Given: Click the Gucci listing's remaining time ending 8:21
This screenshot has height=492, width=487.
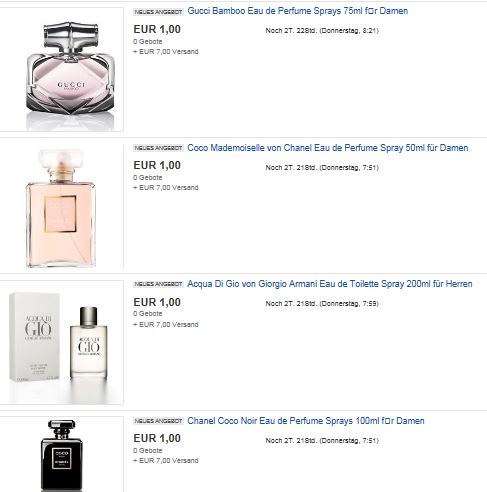Looking at the screenshot, I should (x=322, y=31).
